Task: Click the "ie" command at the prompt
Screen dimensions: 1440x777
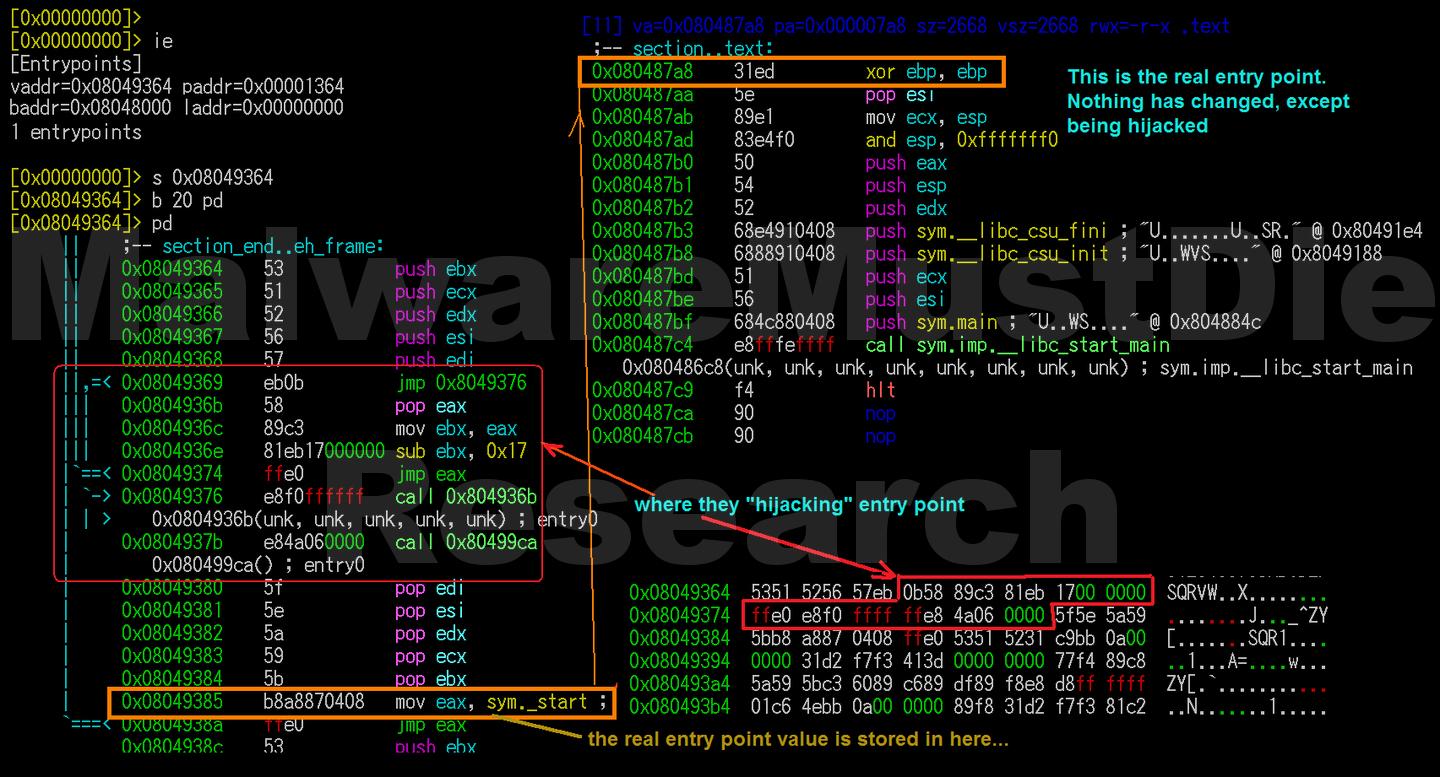Action: (x=162, y=41)
